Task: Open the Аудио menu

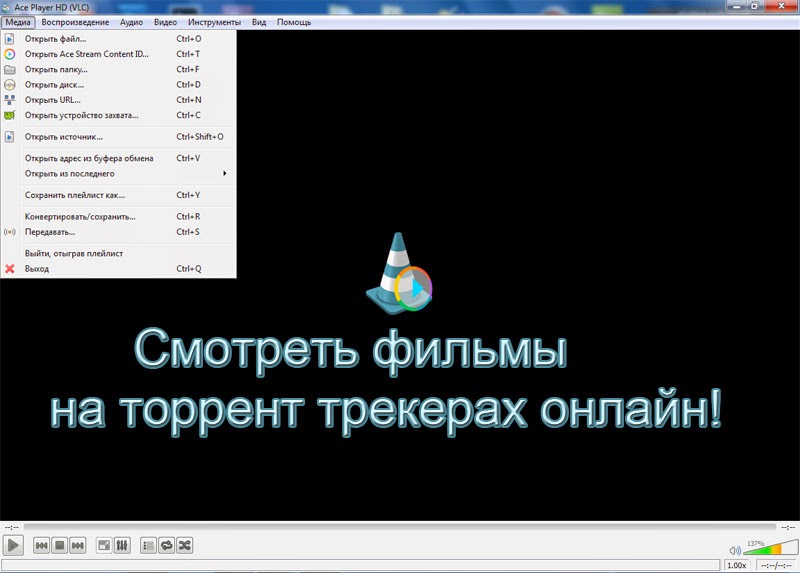Action: [x=131, y=22]
